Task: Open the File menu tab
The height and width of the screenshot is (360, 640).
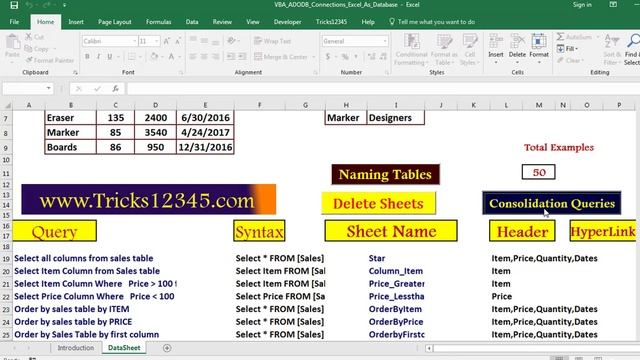Action: tap(14, 22)
